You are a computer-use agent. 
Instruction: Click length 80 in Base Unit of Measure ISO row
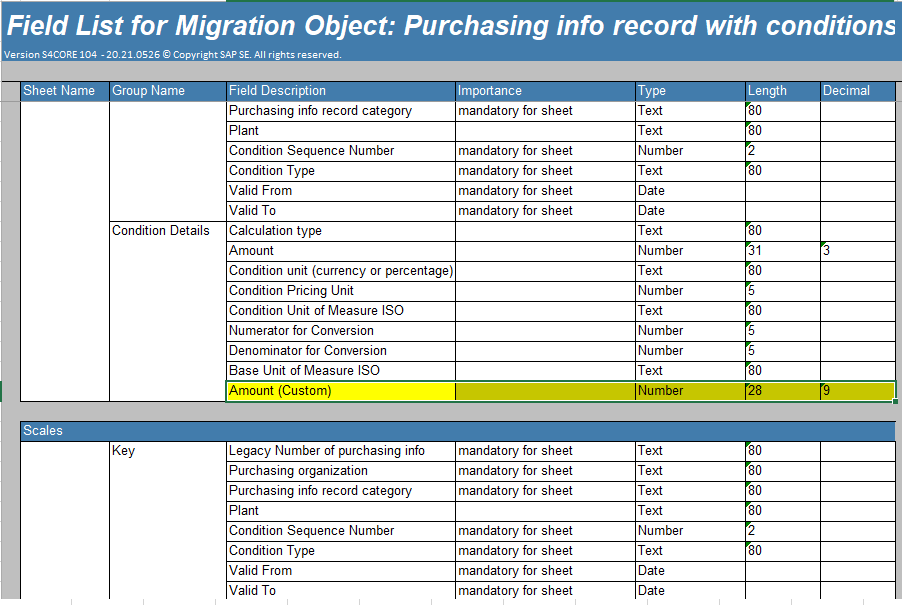[x=782, y=371]
